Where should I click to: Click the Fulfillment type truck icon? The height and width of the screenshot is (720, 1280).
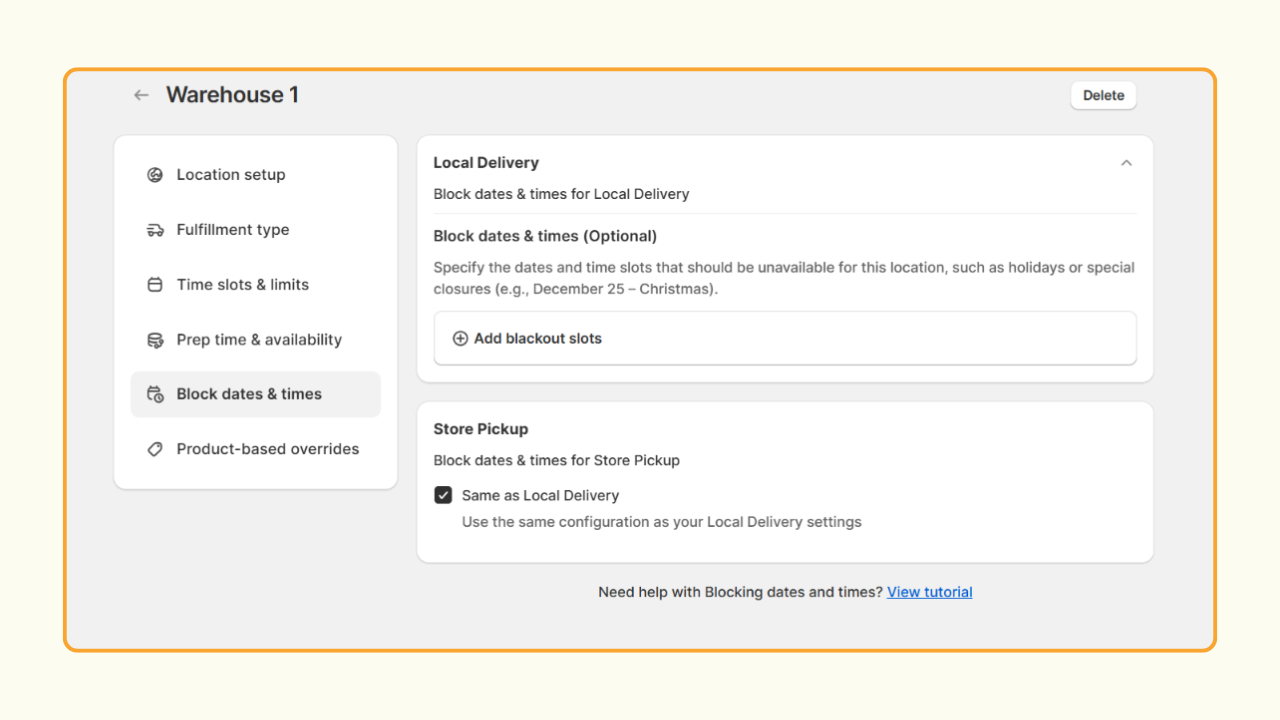pyautogui.click(x=155, y=230)
